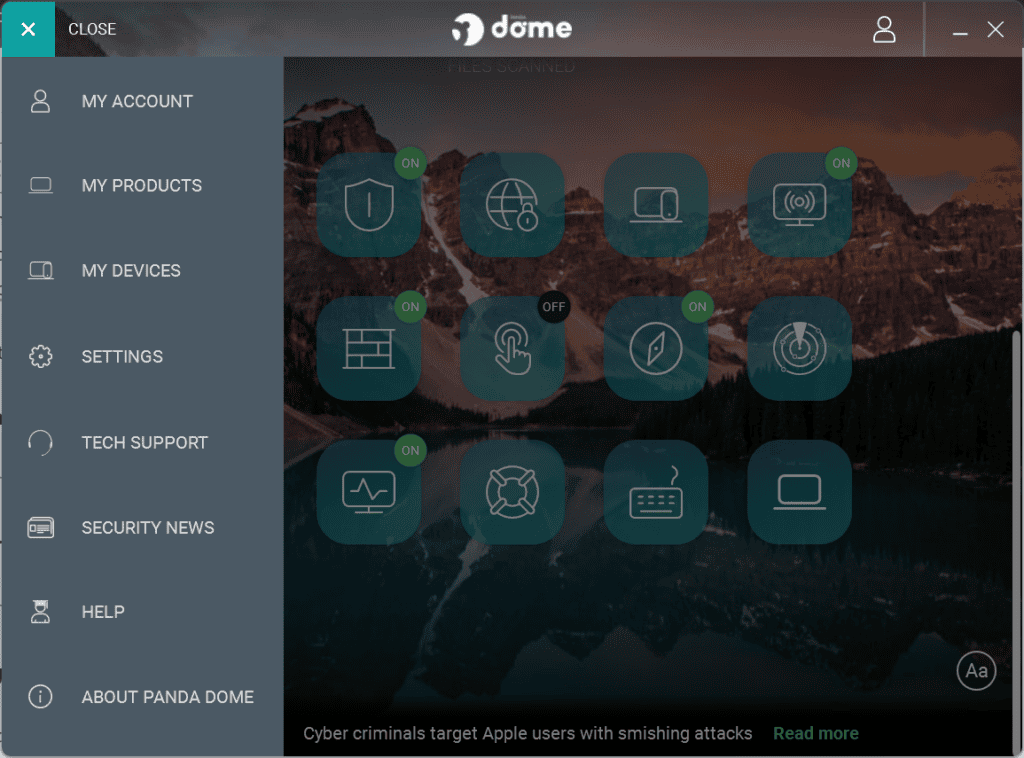This screenshot has height=758, width=1024.
Task: Open ABOUT PANDA DOME menu item
Action: [142, 697]
